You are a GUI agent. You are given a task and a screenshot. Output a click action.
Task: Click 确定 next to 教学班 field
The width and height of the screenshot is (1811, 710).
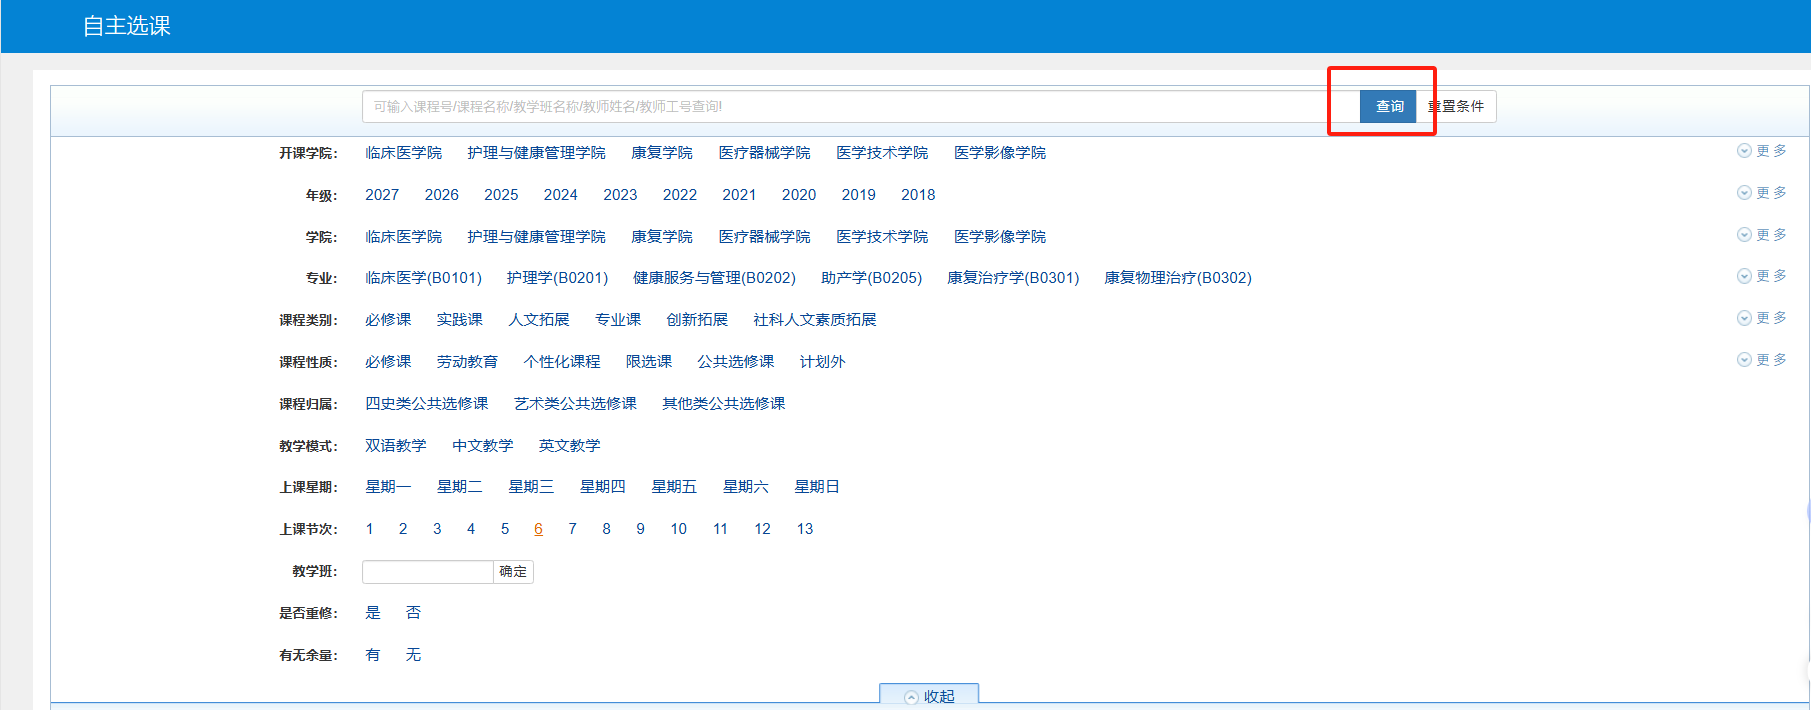click(513, 572)
